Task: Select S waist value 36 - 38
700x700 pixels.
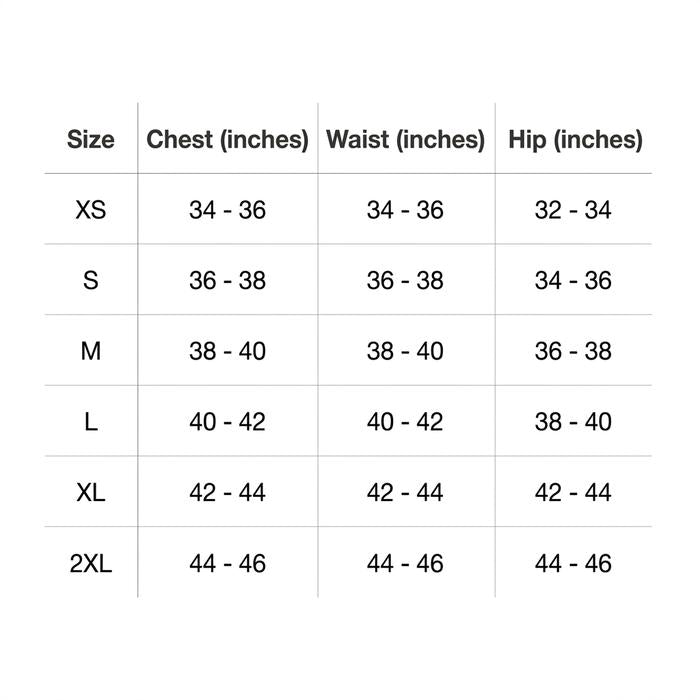Action: pos(405,280)
